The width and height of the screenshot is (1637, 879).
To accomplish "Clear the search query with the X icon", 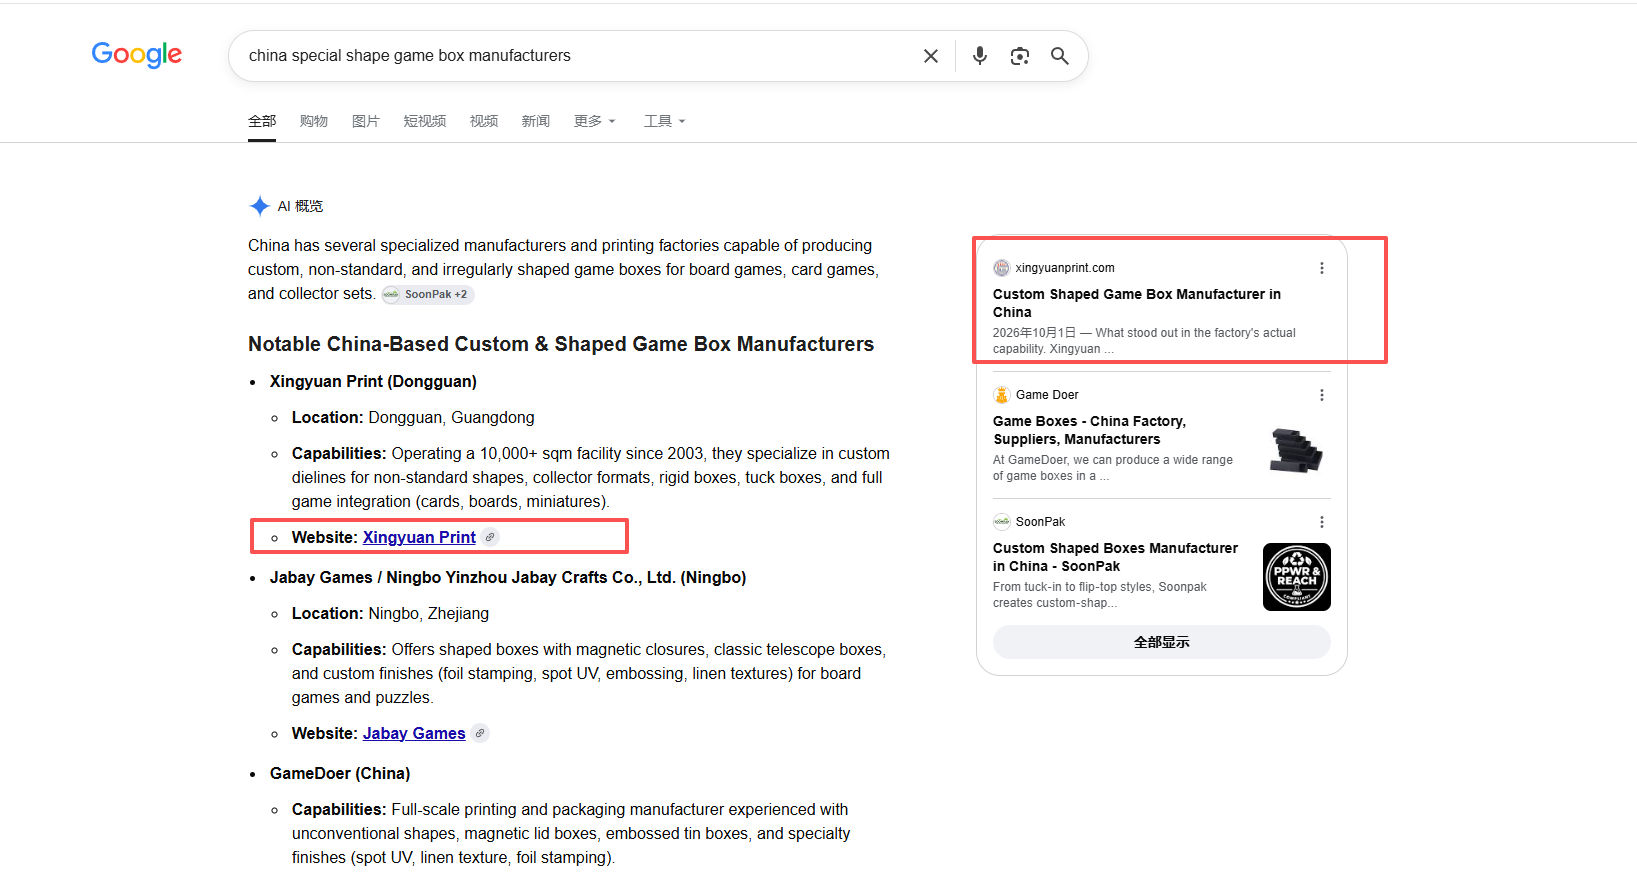I will pos(931,56).
